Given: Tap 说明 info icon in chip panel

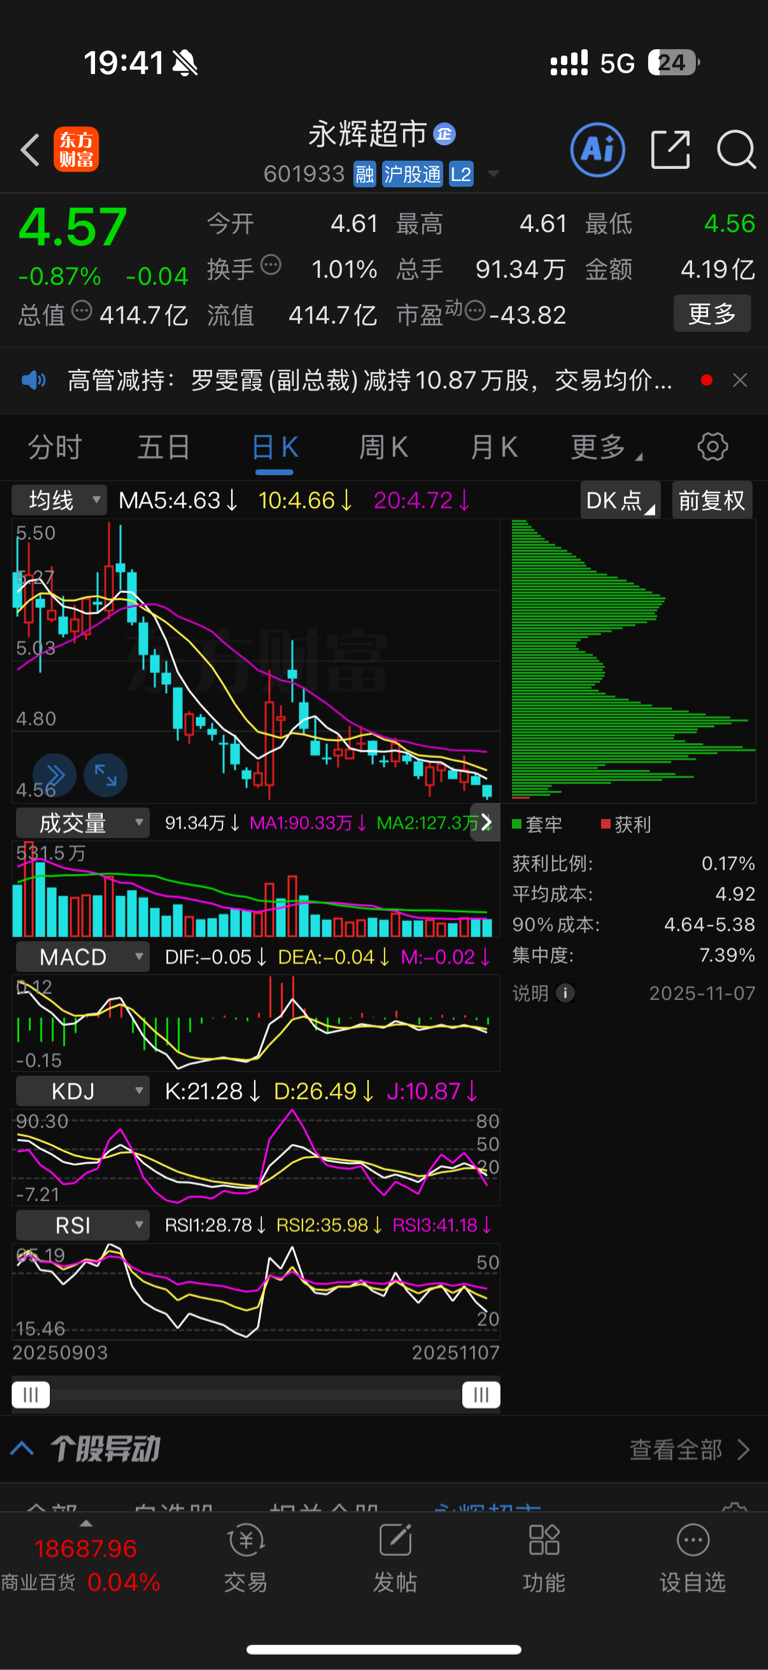Looking at the screenshot, I should tap(565, 993).
